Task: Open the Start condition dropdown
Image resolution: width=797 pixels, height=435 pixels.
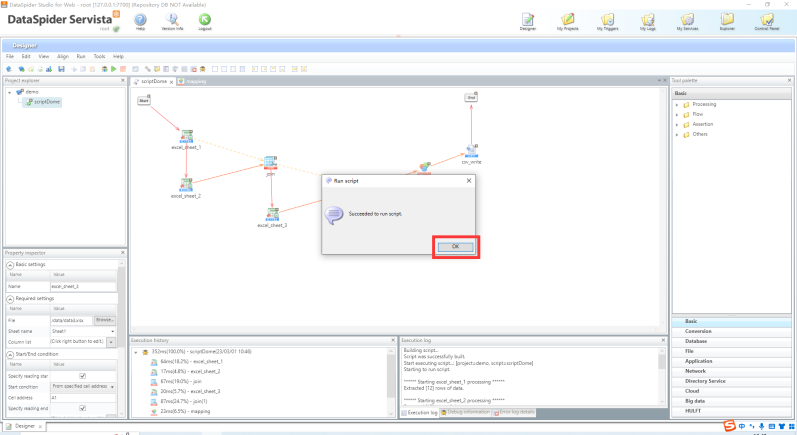Action: tap(112, 387)
